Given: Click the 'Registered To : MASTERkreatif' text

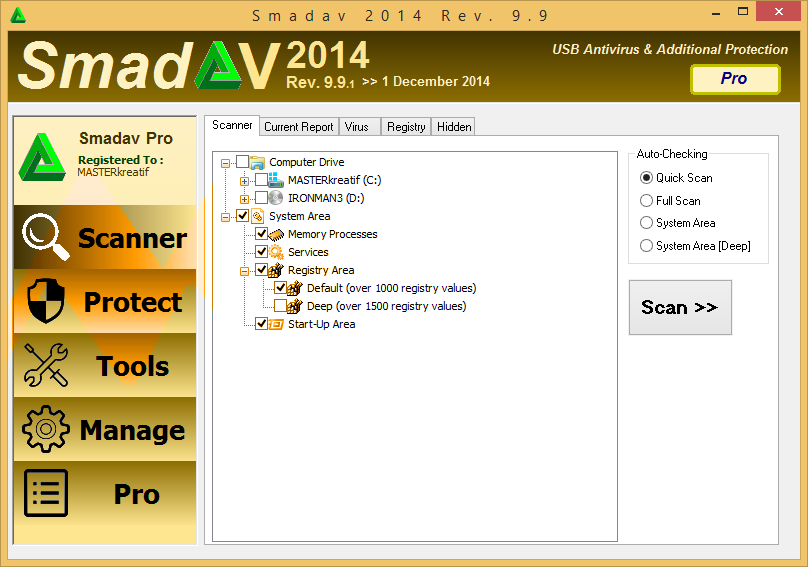Looking at the screenshot, I should click(121, 166).
